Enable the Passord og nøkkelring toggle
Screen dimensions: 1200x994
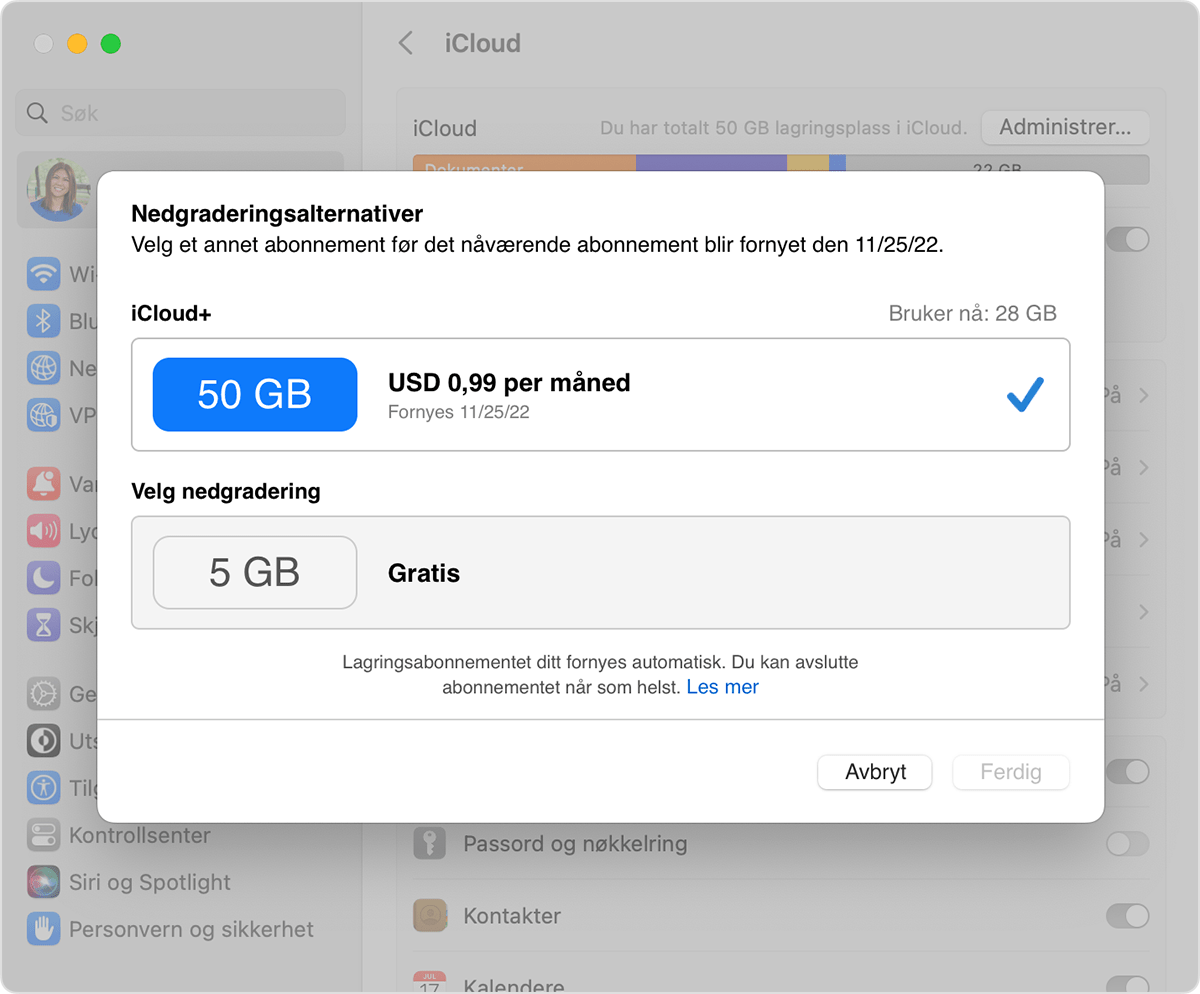pyautogui.click(x=1127, y=844)
